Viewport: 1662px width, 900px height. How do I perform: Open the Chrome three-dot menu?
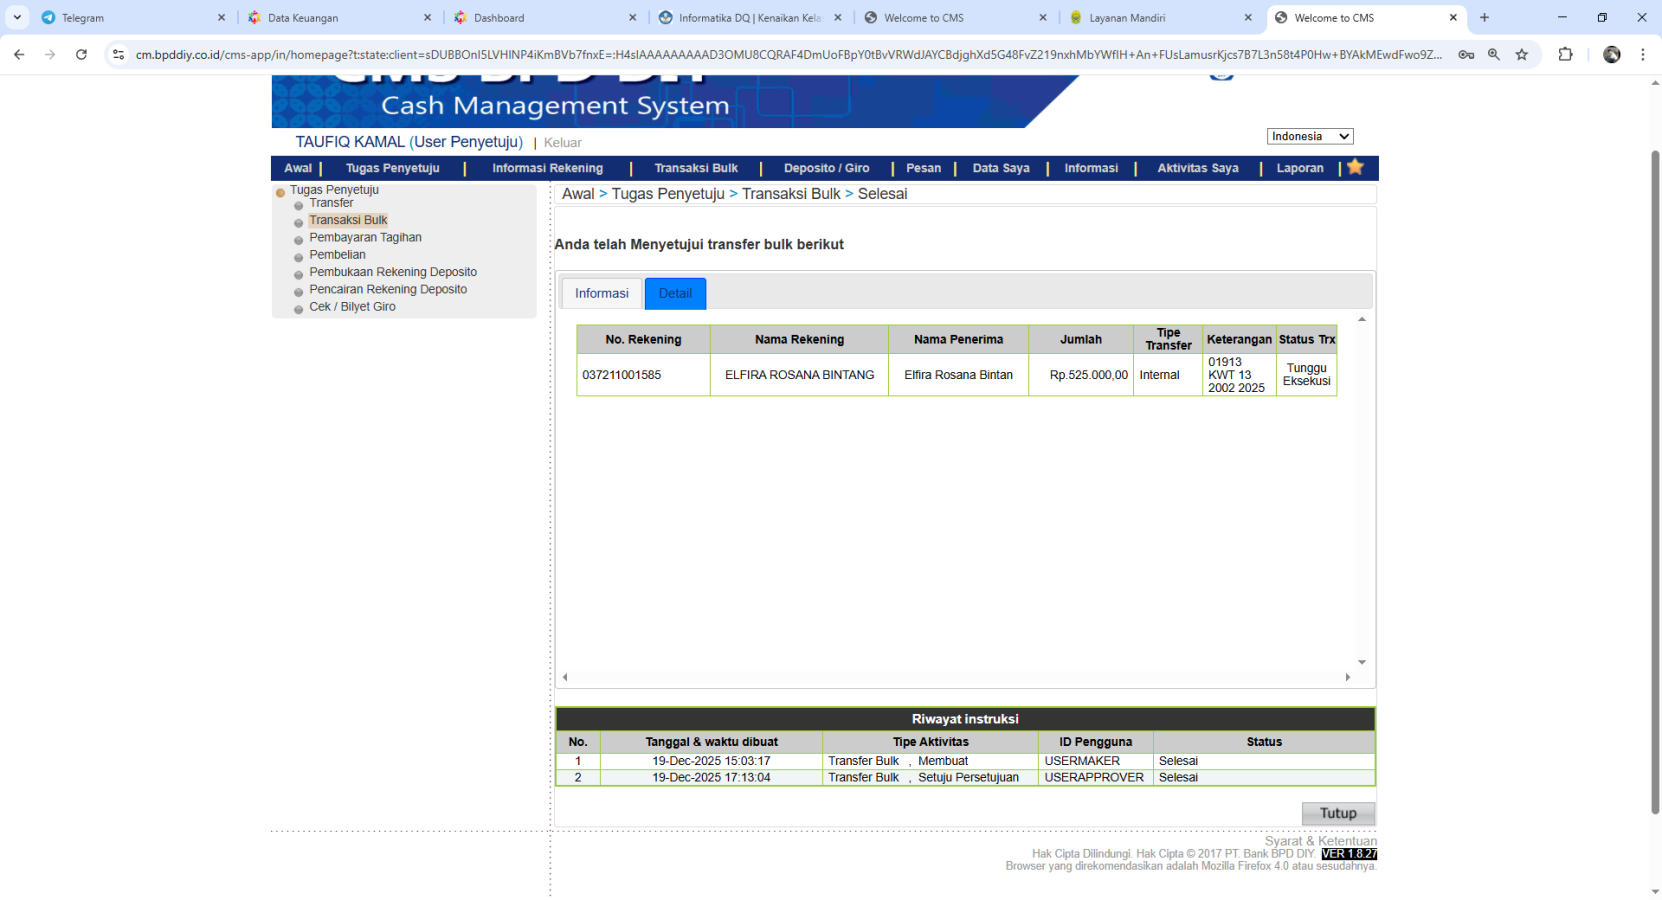pos(1642,55)
